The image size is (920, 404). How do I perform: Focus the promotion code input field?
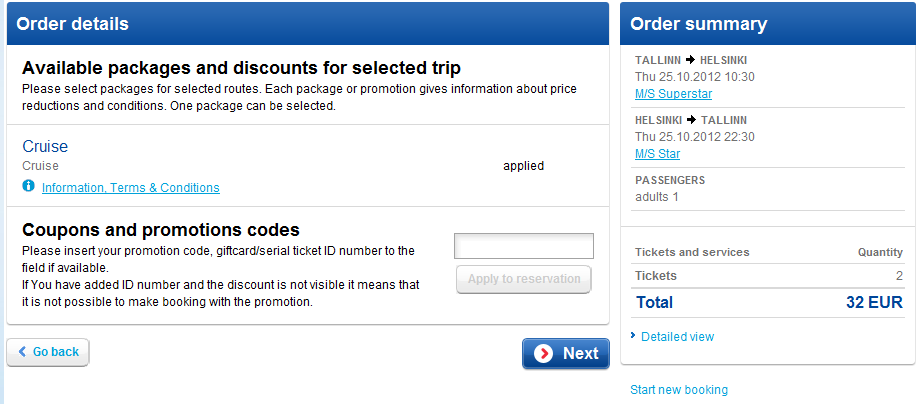point(524,246)
